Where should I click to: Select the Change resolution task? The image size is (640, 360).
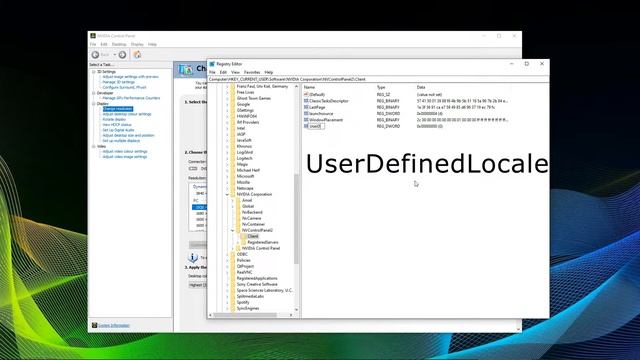coord(118,109)
